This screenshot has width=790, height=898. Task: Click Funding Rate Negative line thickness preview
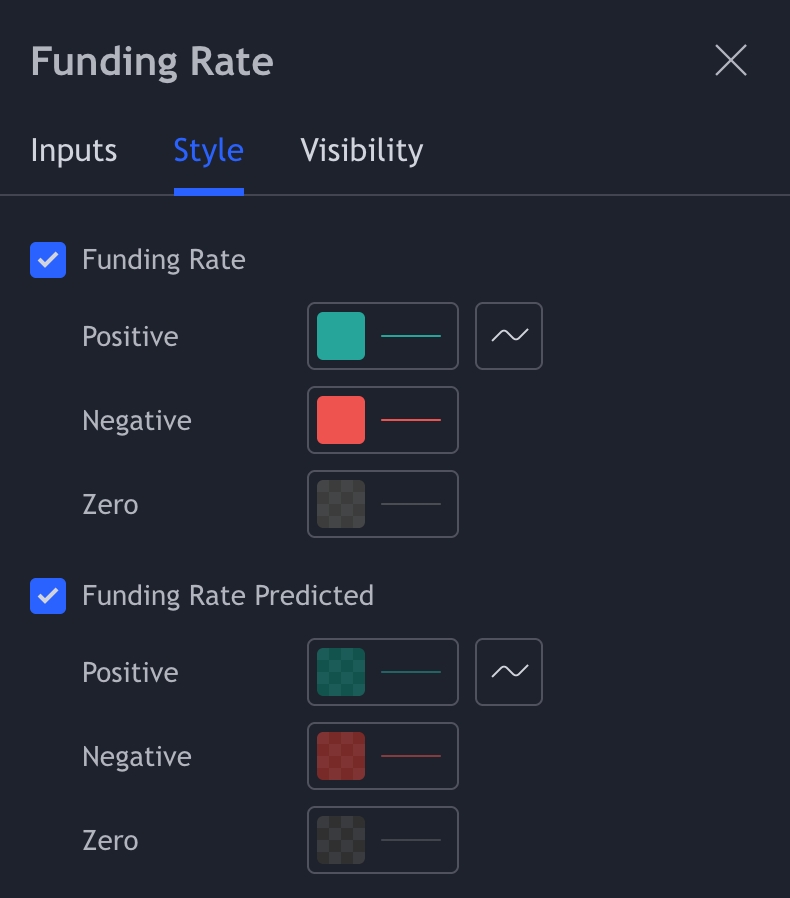(411, 420)
